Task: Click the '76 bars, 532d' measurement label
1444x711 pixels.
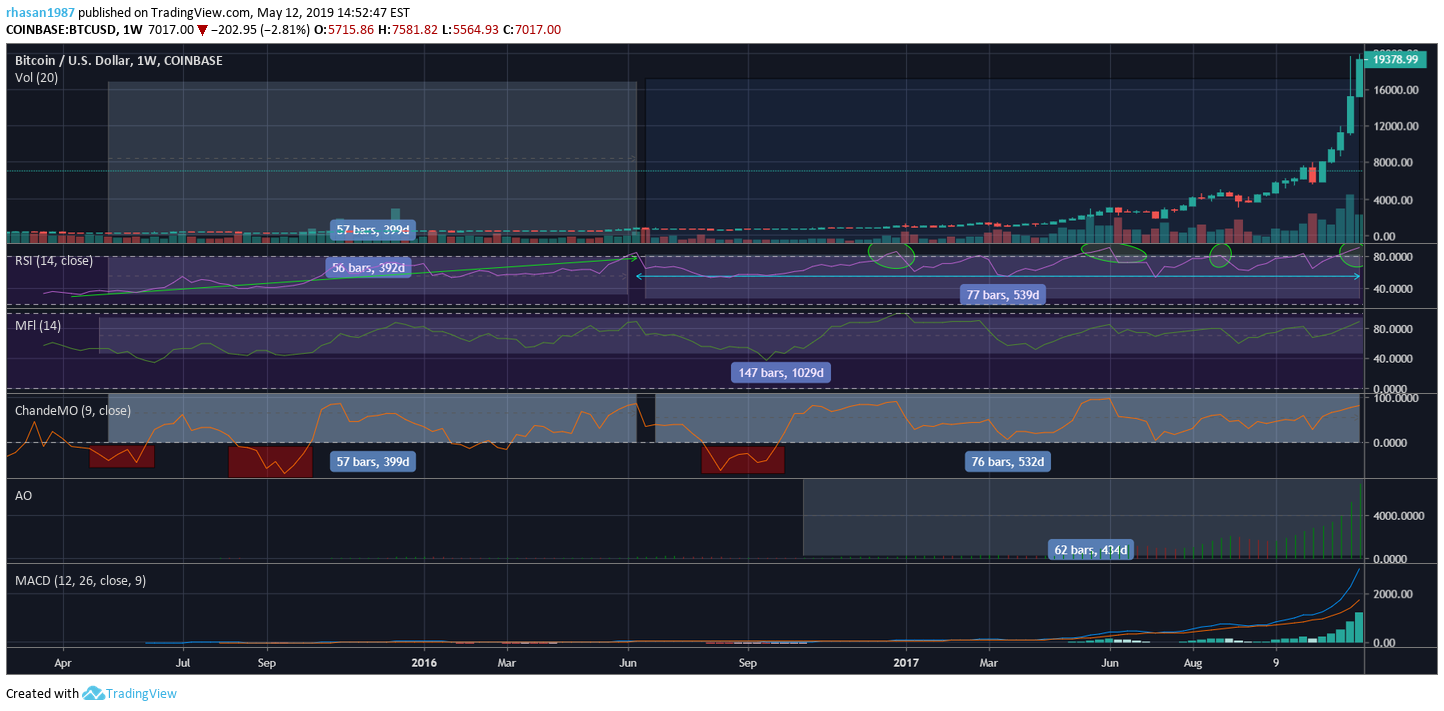Action: (1008, 461)
